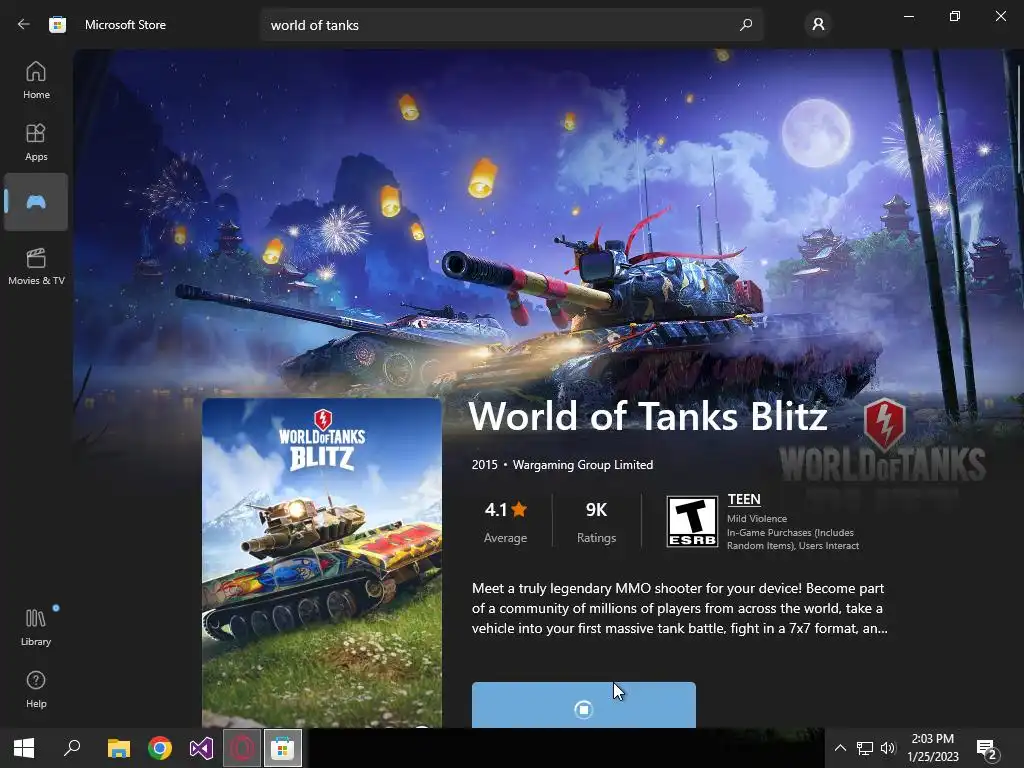Launch Google Chrome from the taskbar
This screenshot has height=768, width=1024.
[159, 748]
